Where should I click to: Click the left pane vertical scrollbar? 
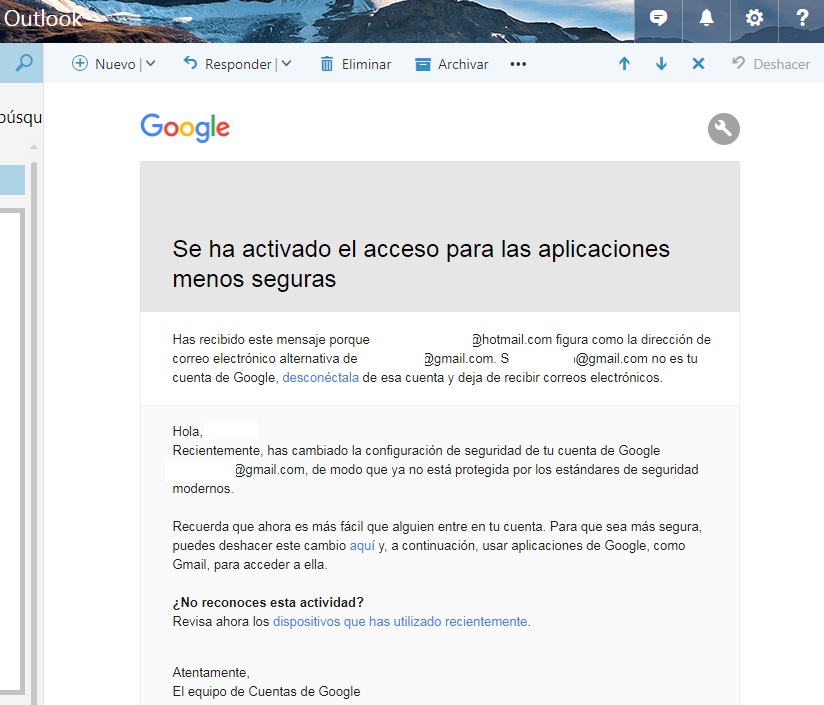click(34, 431)
